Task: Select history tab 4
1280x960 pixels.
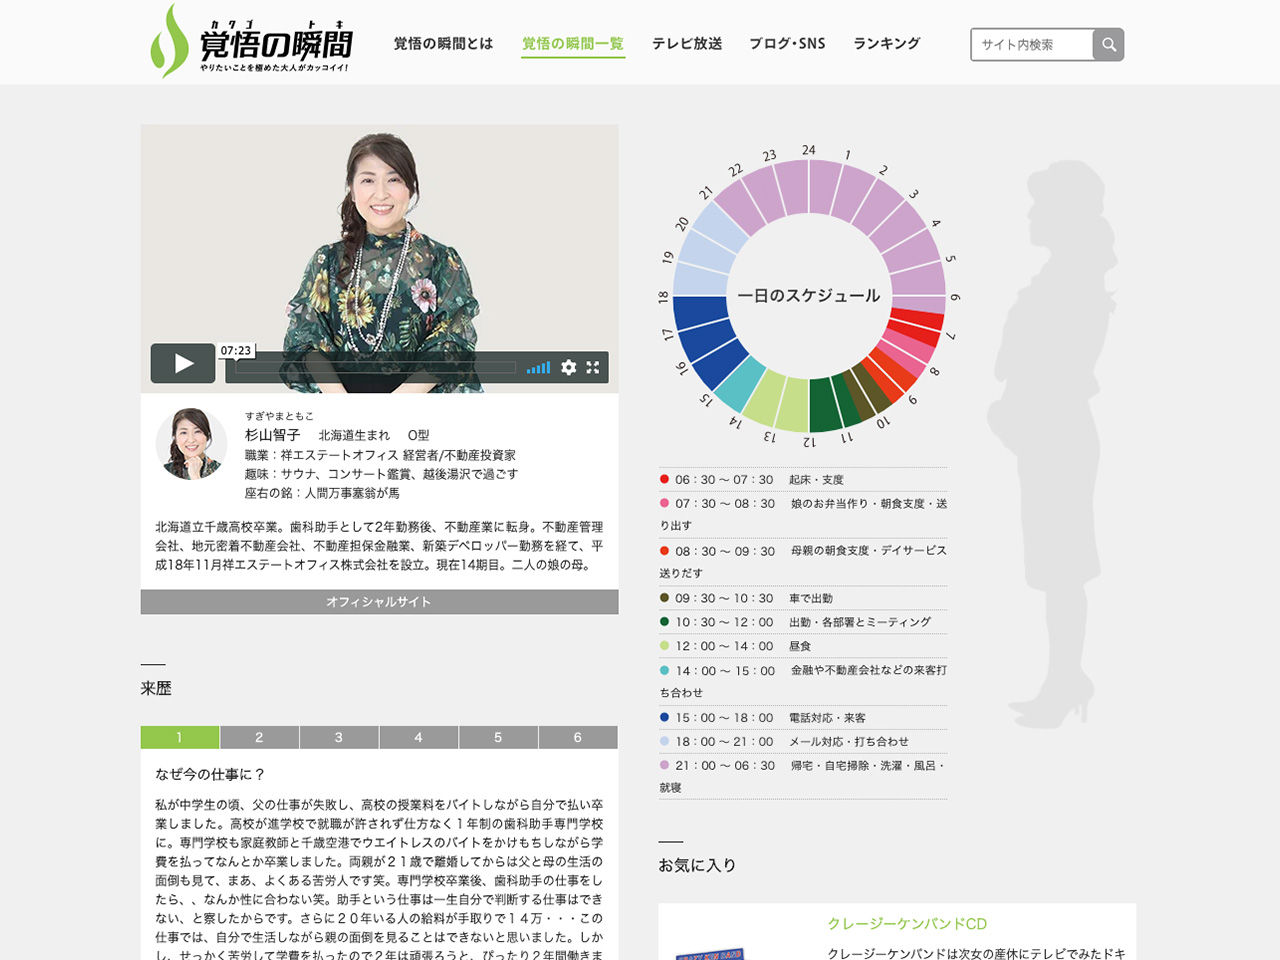Action: pos(418,737)
